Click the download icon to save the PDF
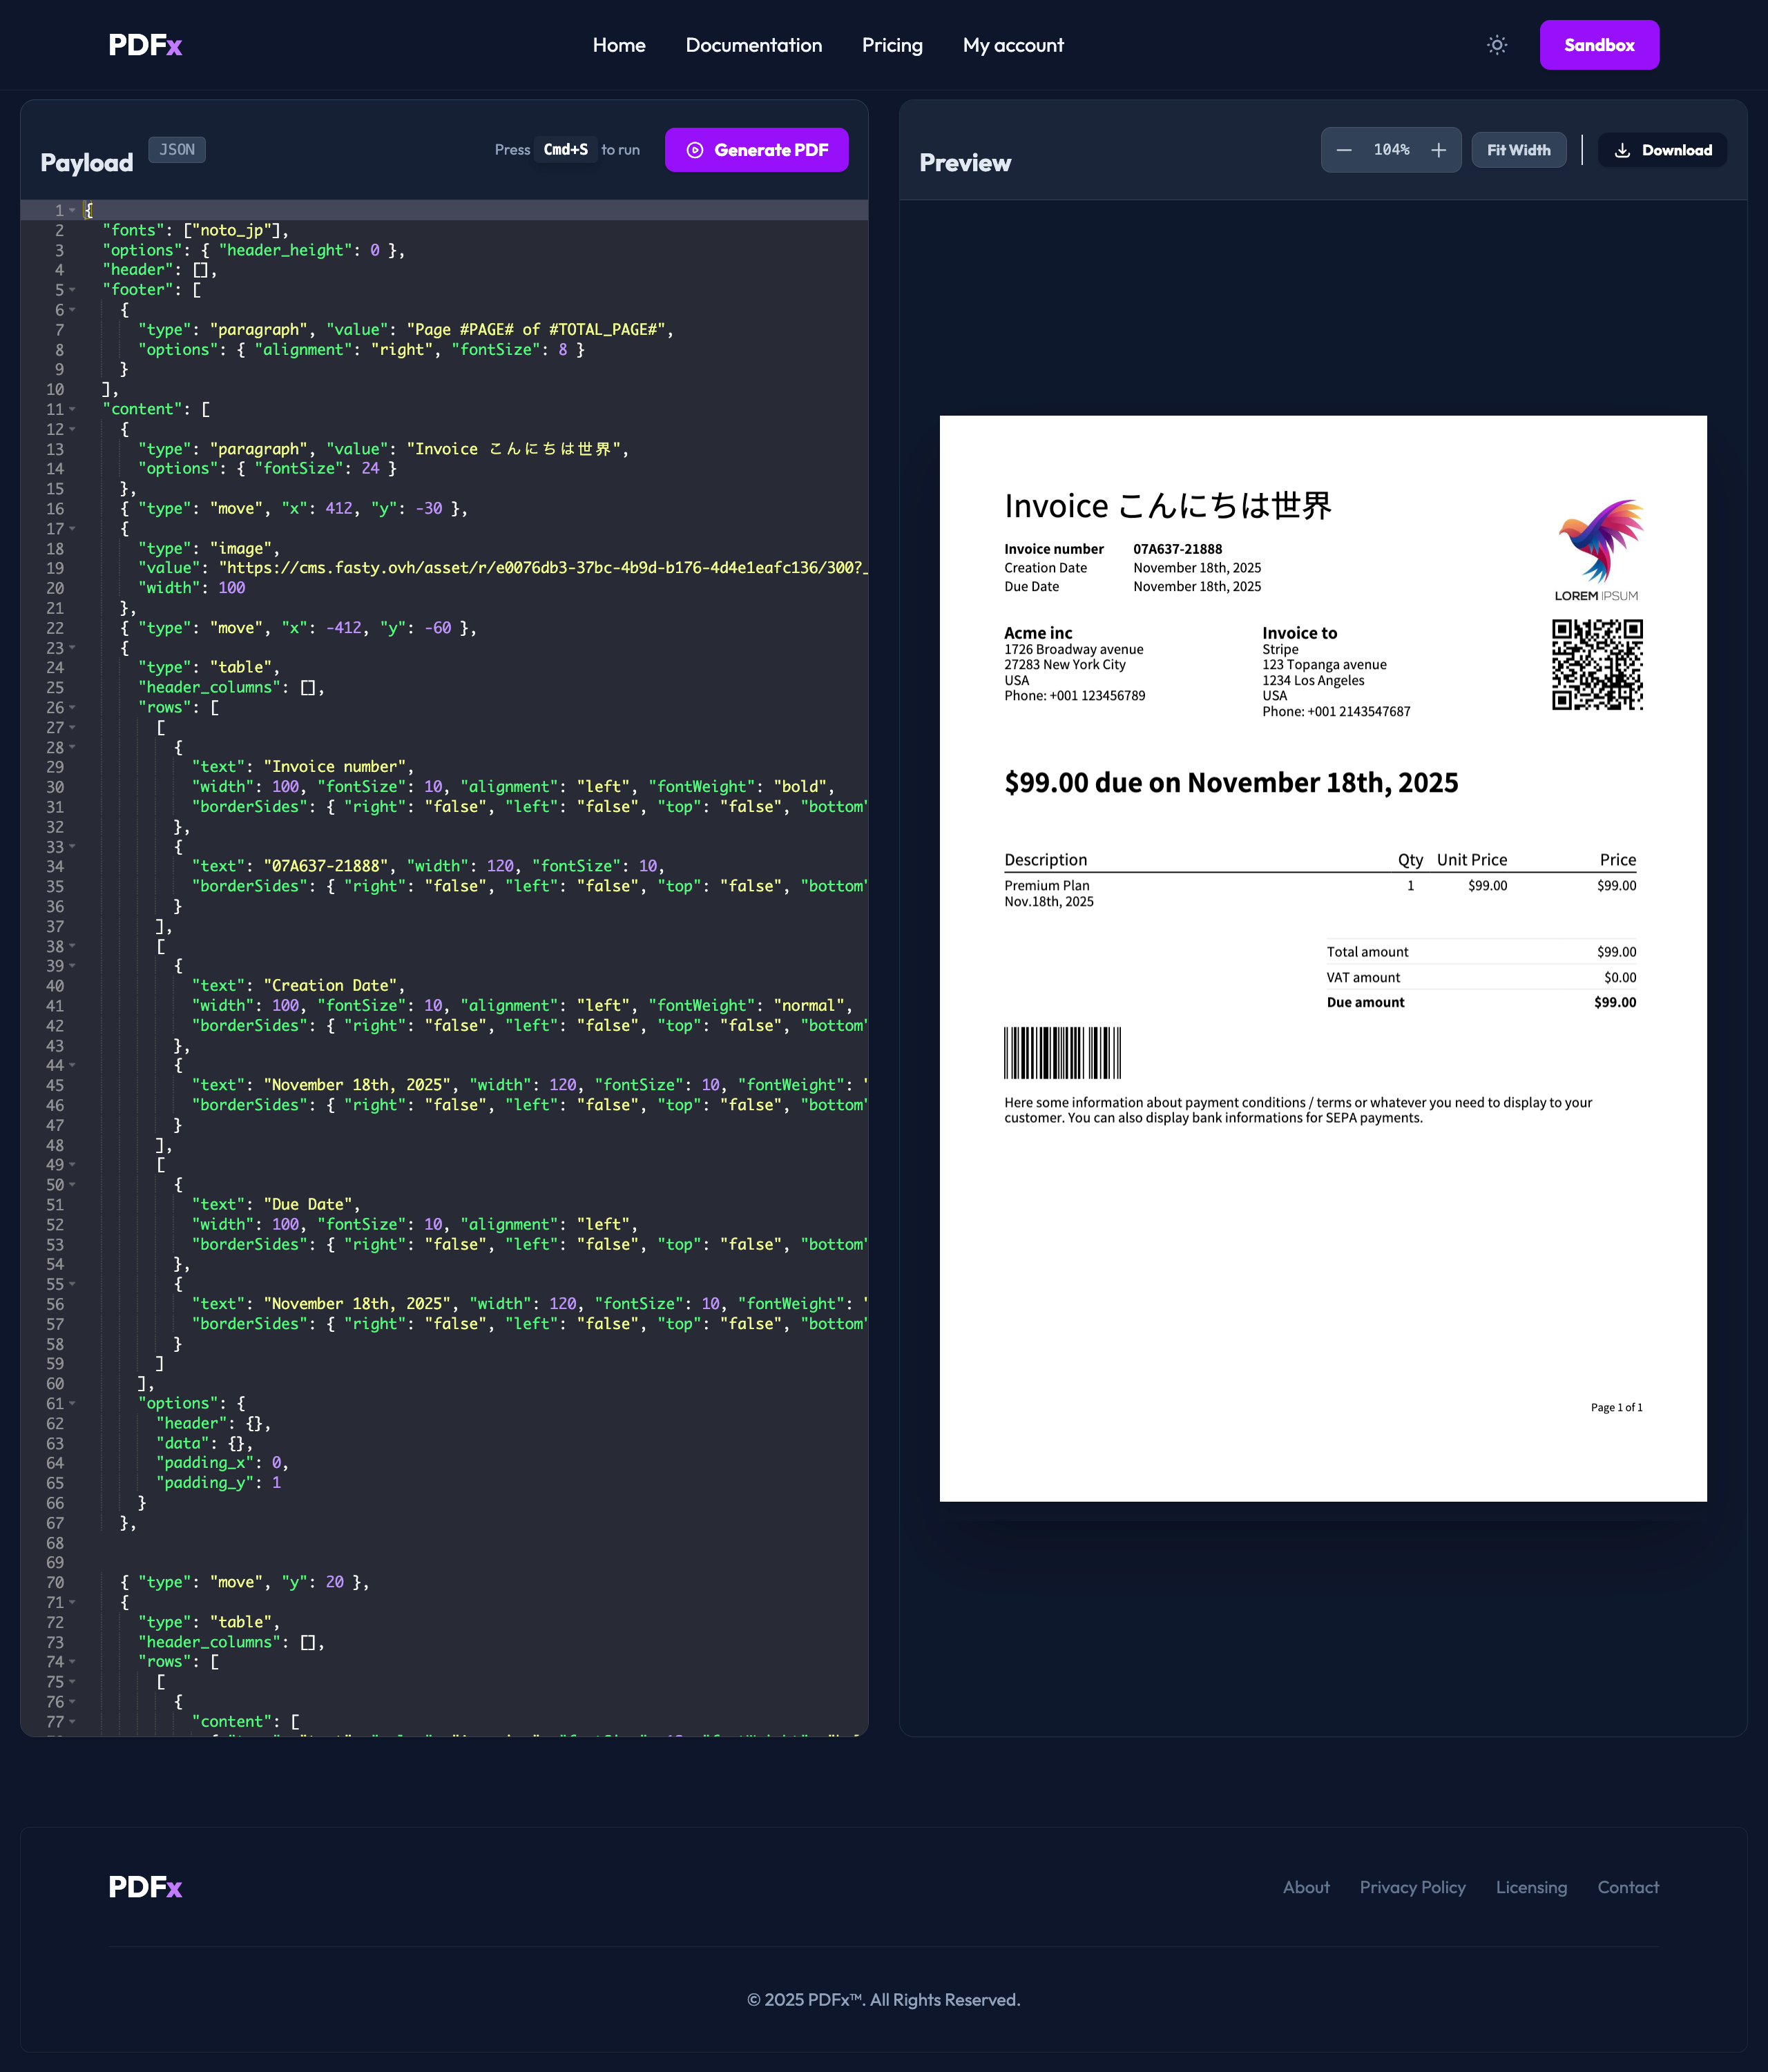 point(1623,149)
